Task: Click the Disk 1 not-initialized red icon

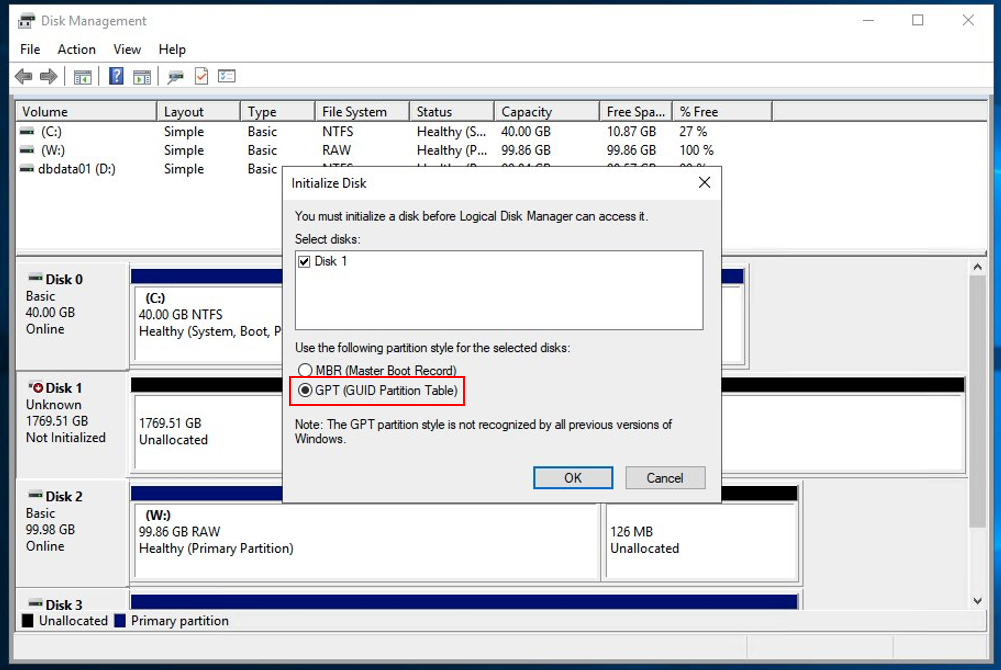Action: coord(36,387)
